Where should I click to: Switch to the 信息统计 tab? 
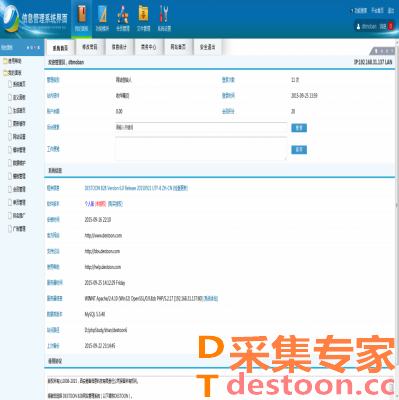[x=119, y=47]
